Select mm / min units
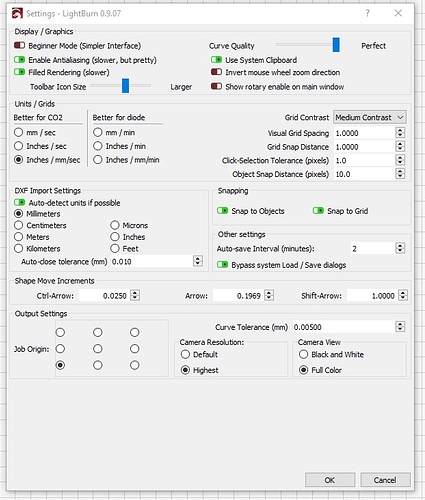This screenshot has height=500, width=425. point(98,132)
